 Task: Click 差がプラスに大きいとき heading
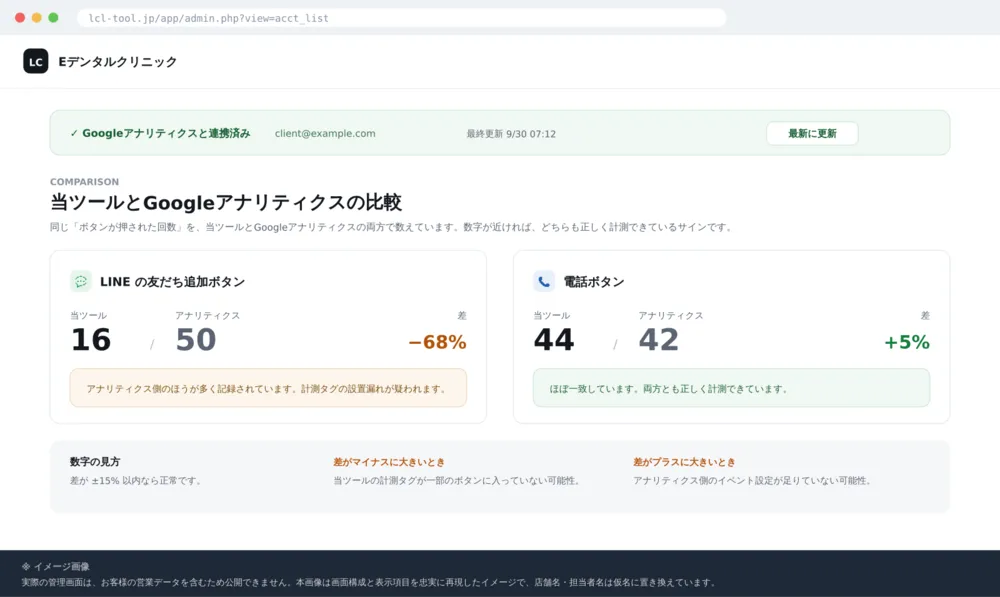[684, 462]
